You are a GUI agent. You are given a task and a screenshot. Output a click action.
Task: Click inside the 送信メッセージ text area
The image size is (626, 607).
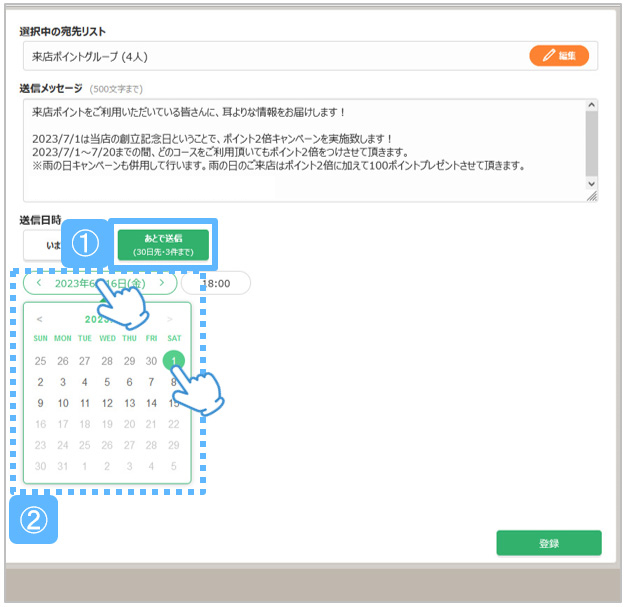300,150
